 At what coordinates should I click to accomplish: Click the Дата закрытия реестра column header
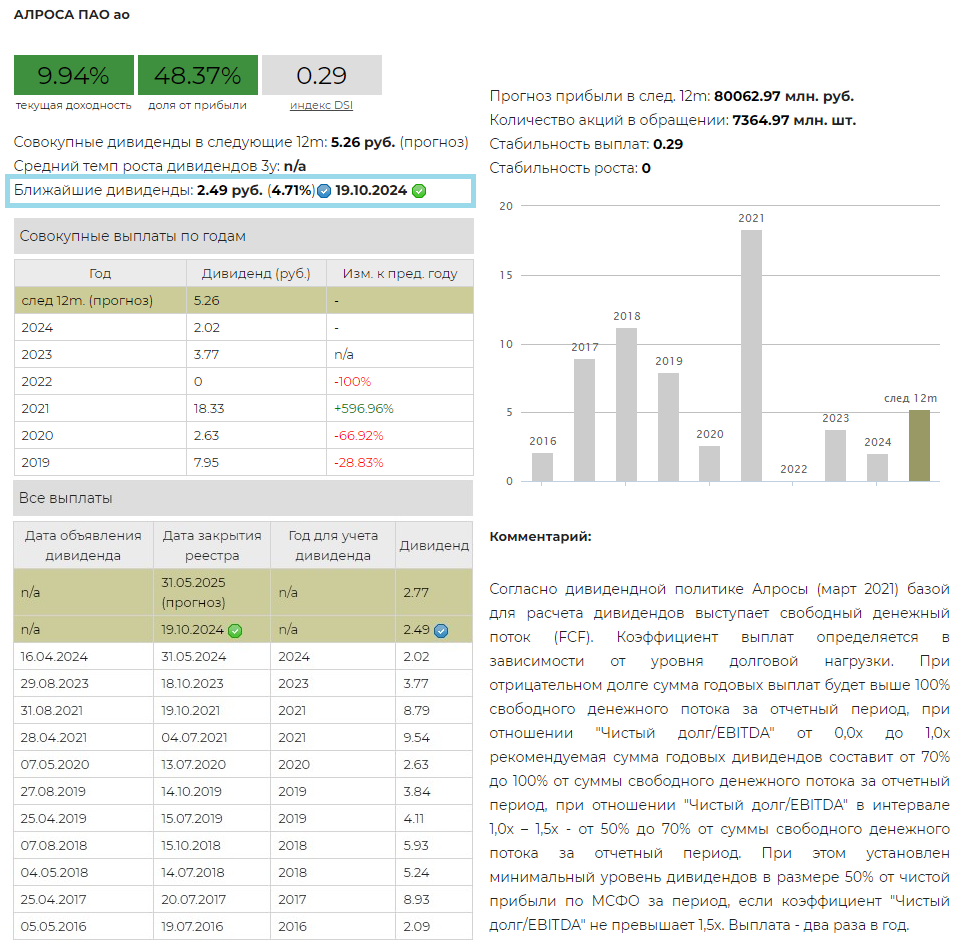[212, 545]
